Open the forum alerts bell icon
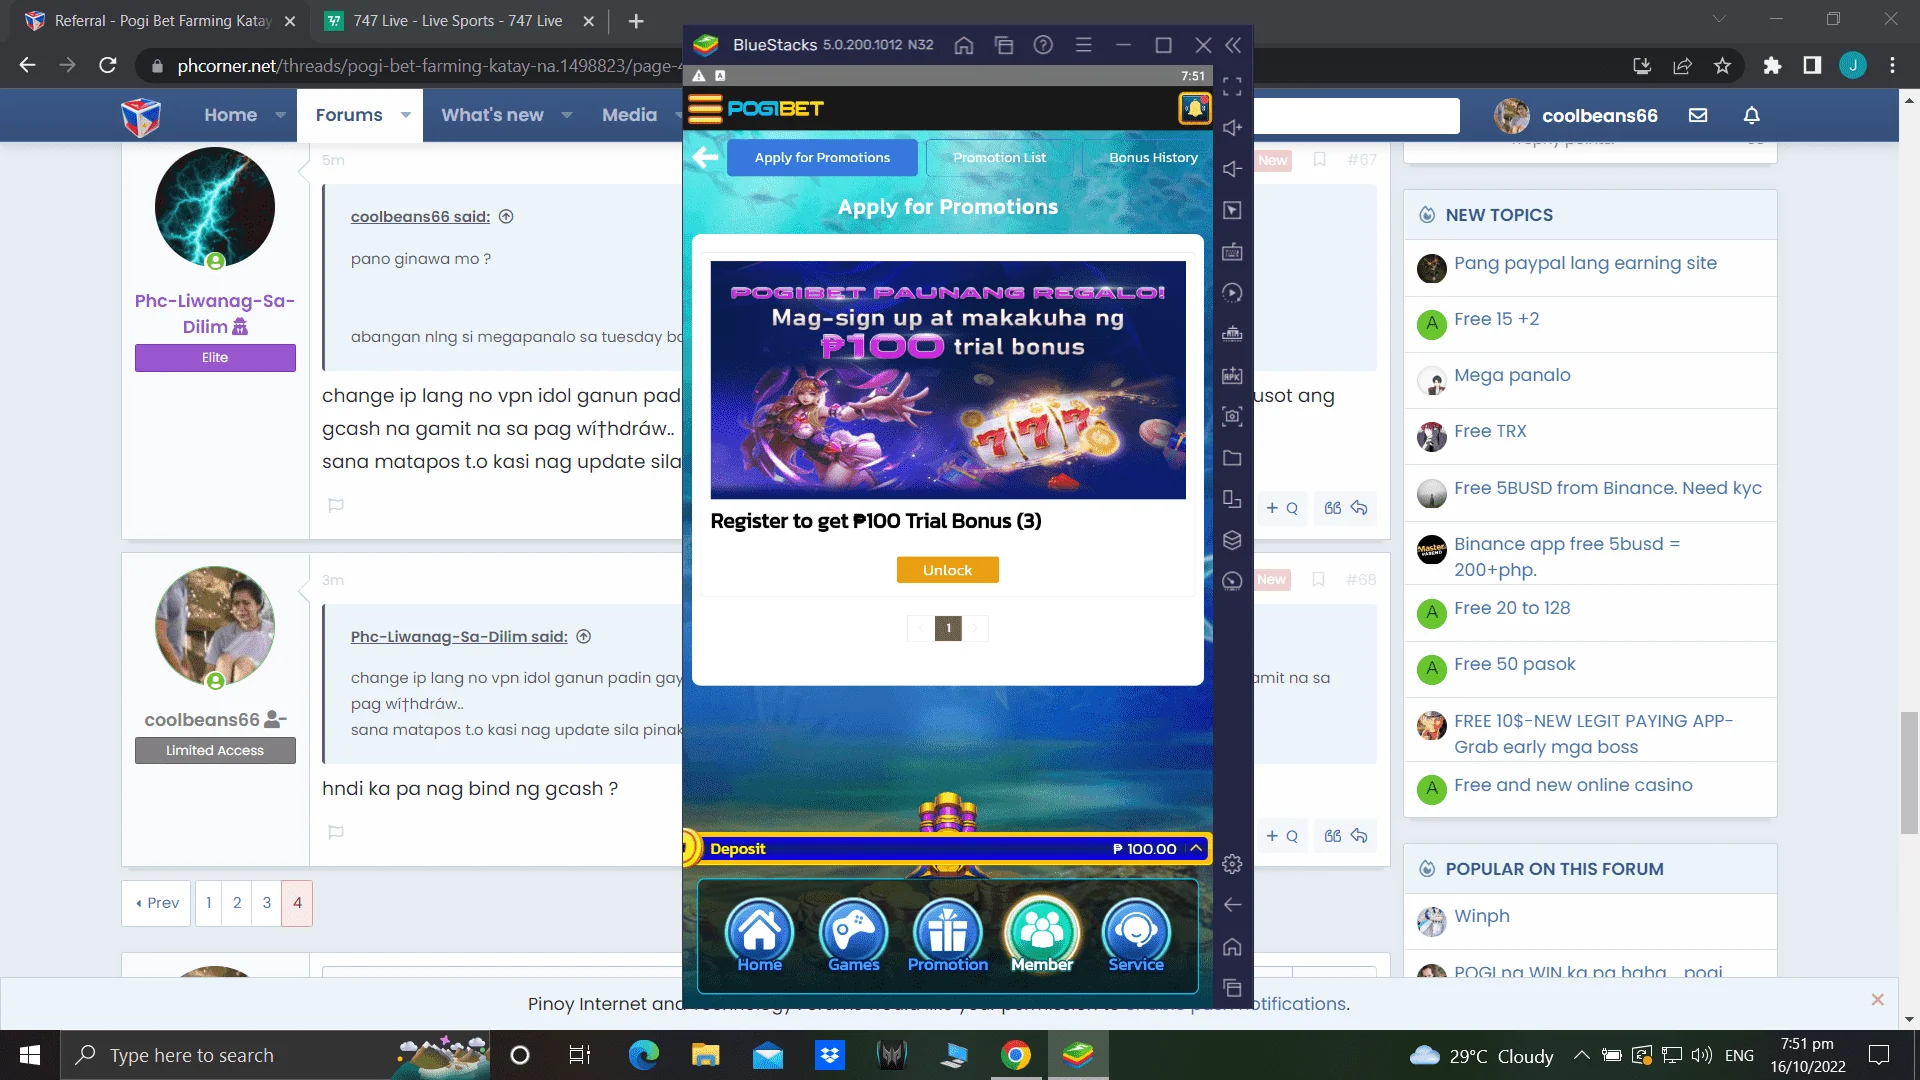The image size is (1920, 1080). coord(1751,115)
